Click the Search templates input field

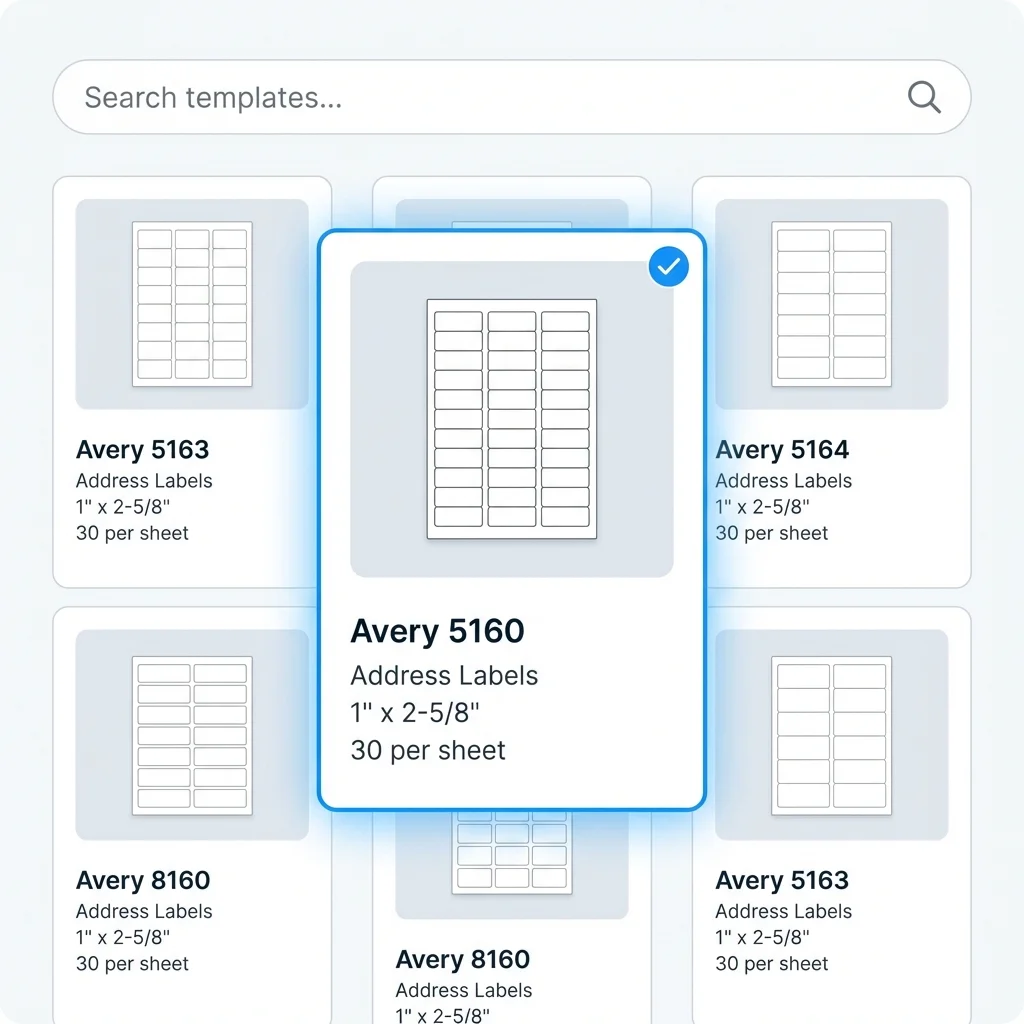(480, 97)
